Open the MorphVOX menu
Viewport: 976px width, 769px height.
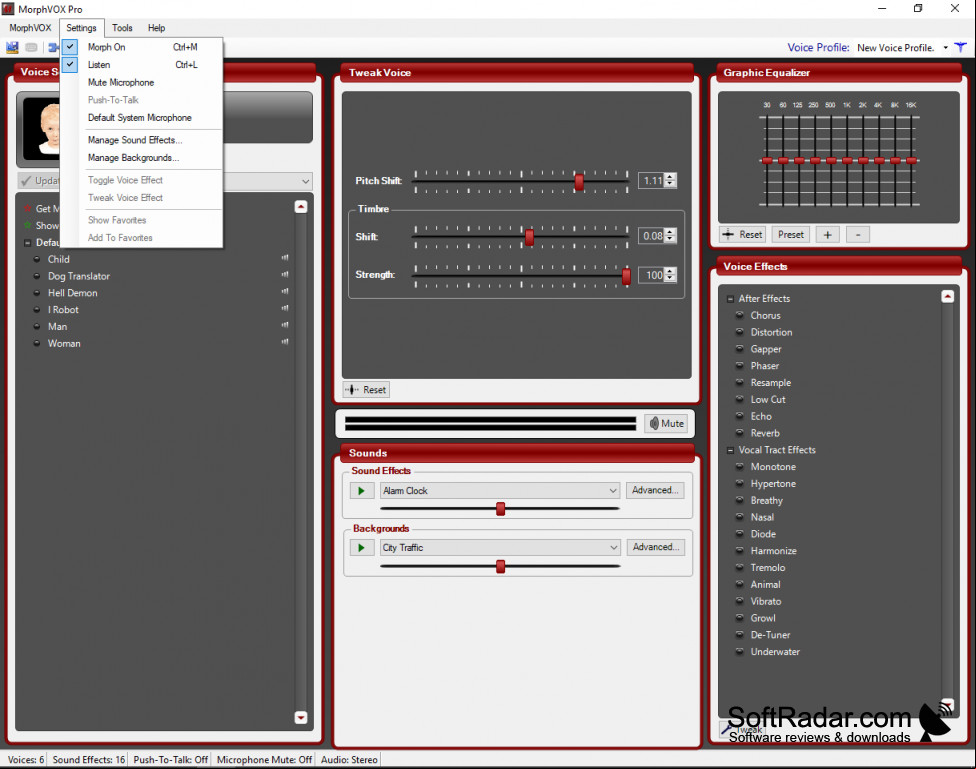coord(30,28)
